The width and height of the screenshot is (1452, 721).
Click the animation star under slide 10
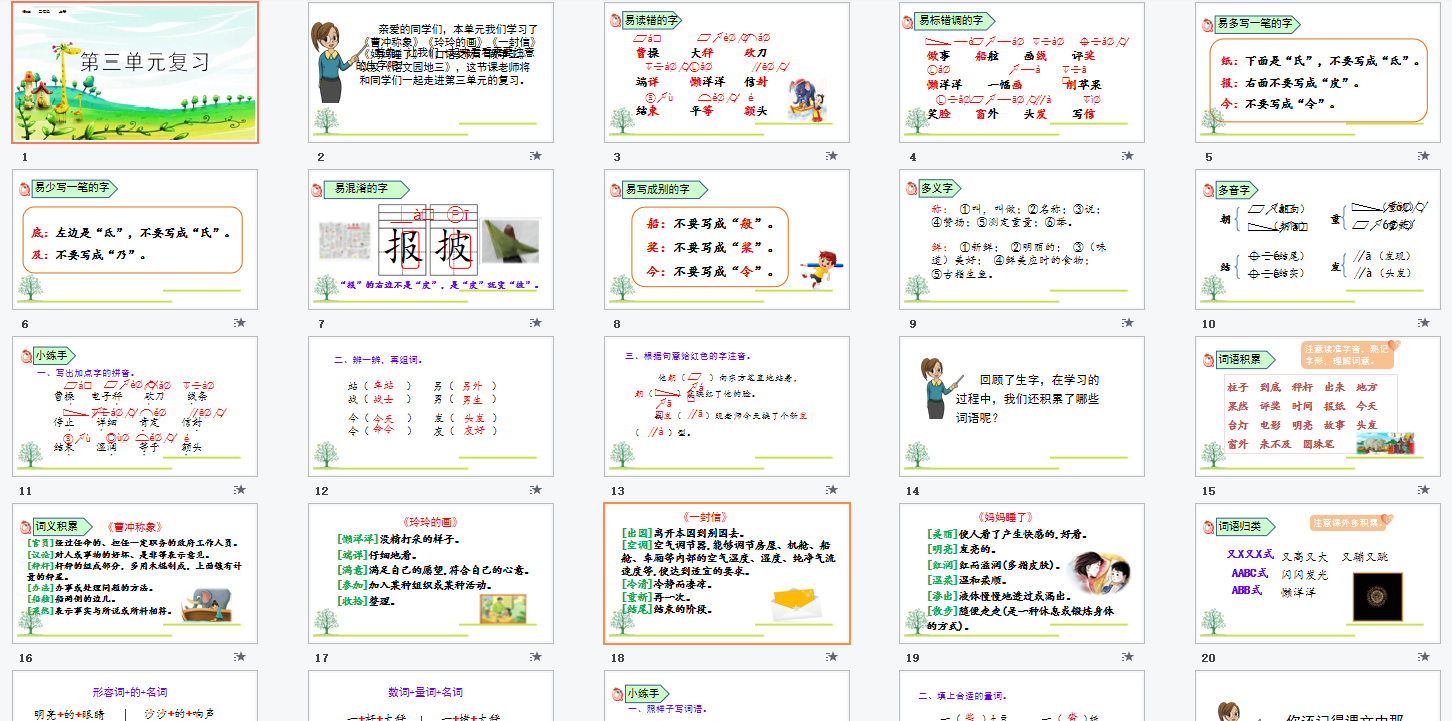pyautogui.click(x=1423, y=323)
